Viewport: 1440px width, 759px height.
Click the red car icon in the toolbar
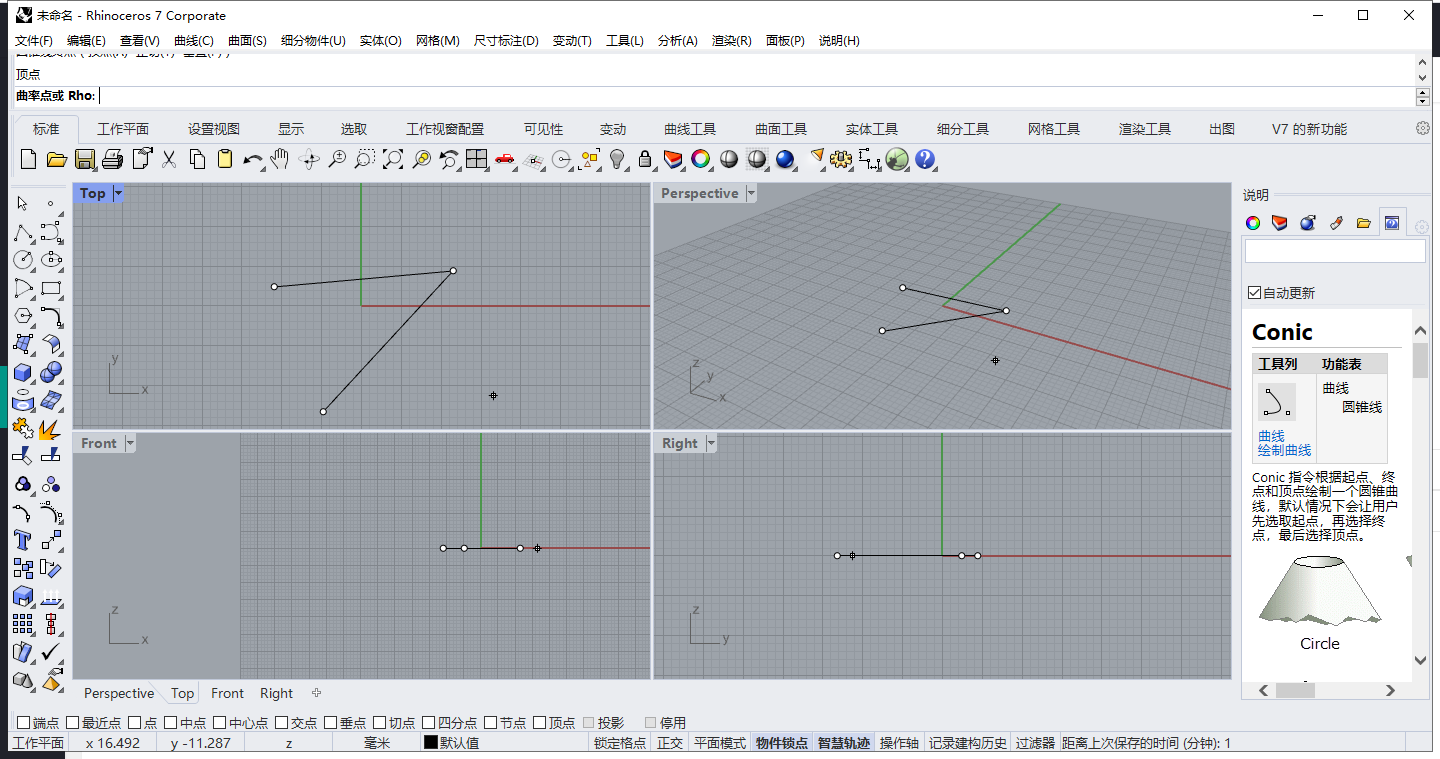coord(505,159)
